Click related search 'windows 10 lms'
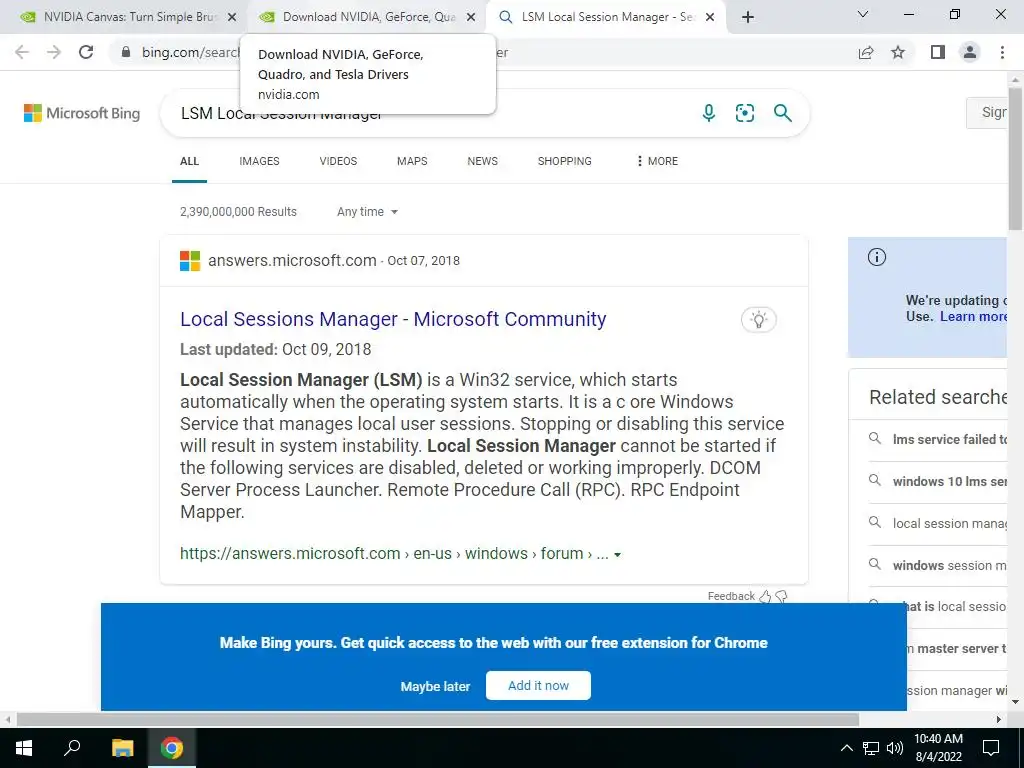This screenshot has width=1024, height=768. click(950, 481)
